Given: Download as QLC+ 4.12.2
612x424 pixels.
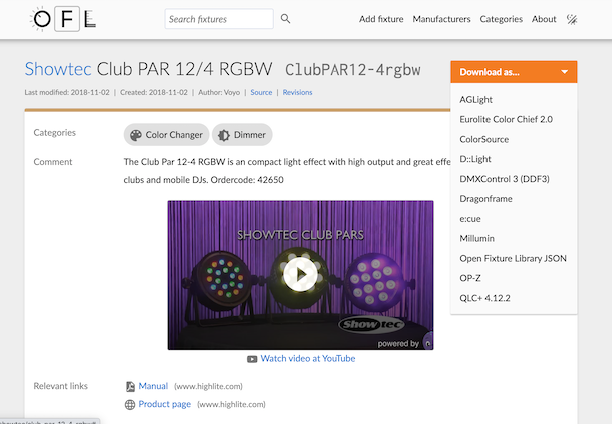Looking at the screenshot, I should (514, 298).
